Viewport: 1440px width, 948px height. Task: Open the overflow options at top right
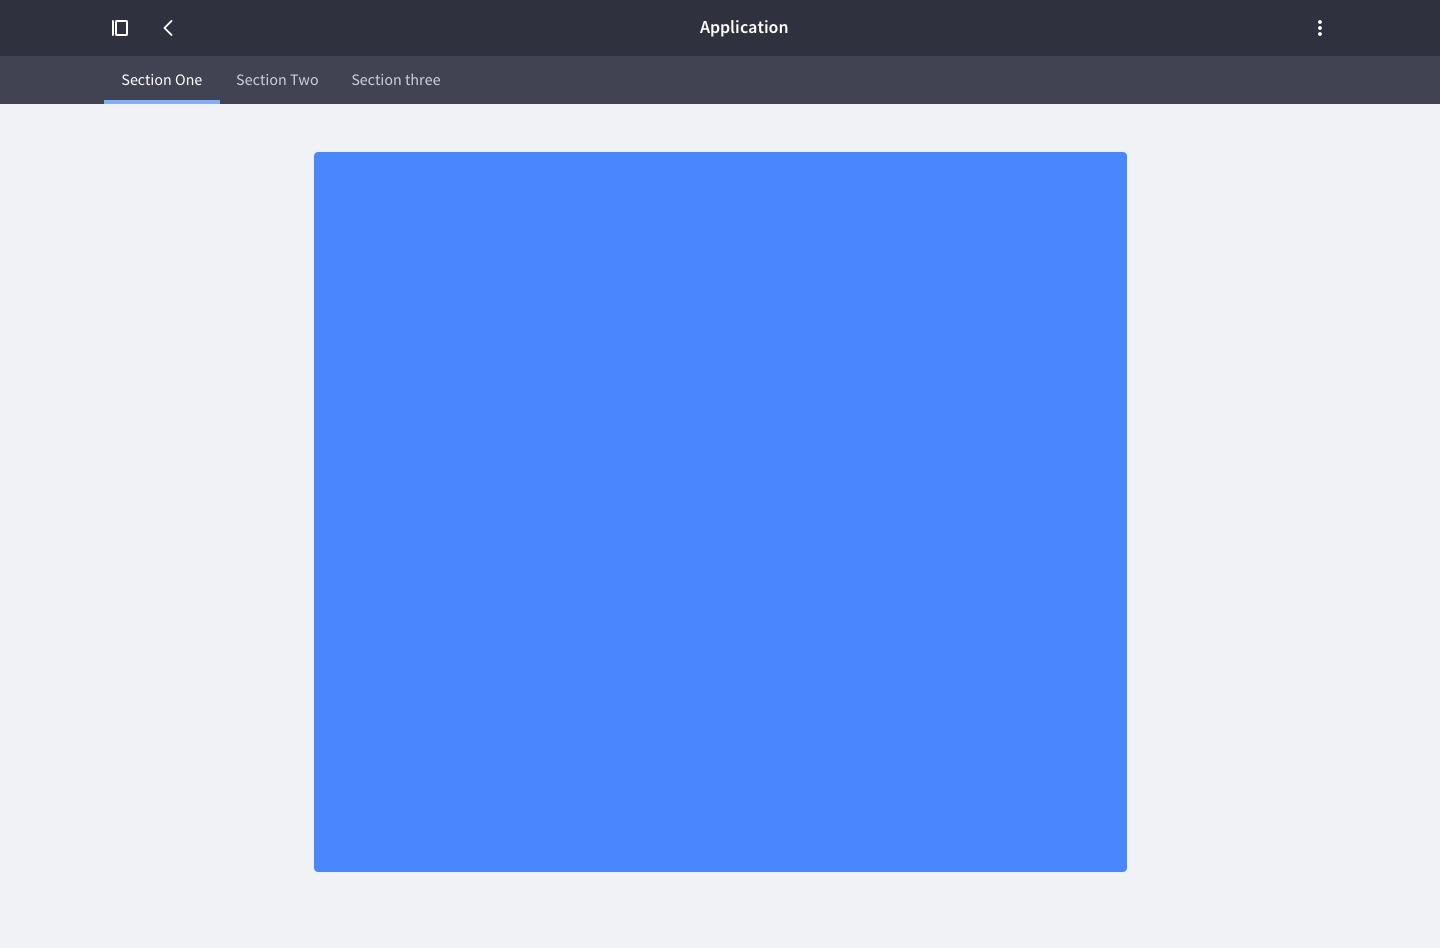[x=1320, y=27]
